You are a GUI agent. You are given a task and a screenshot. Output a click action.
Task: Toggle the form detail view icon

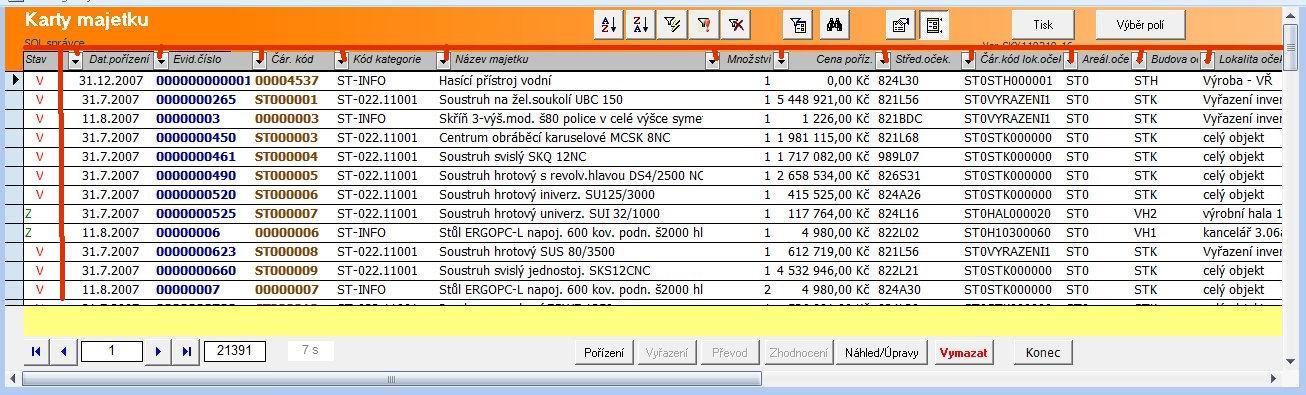tap(934, 25)
